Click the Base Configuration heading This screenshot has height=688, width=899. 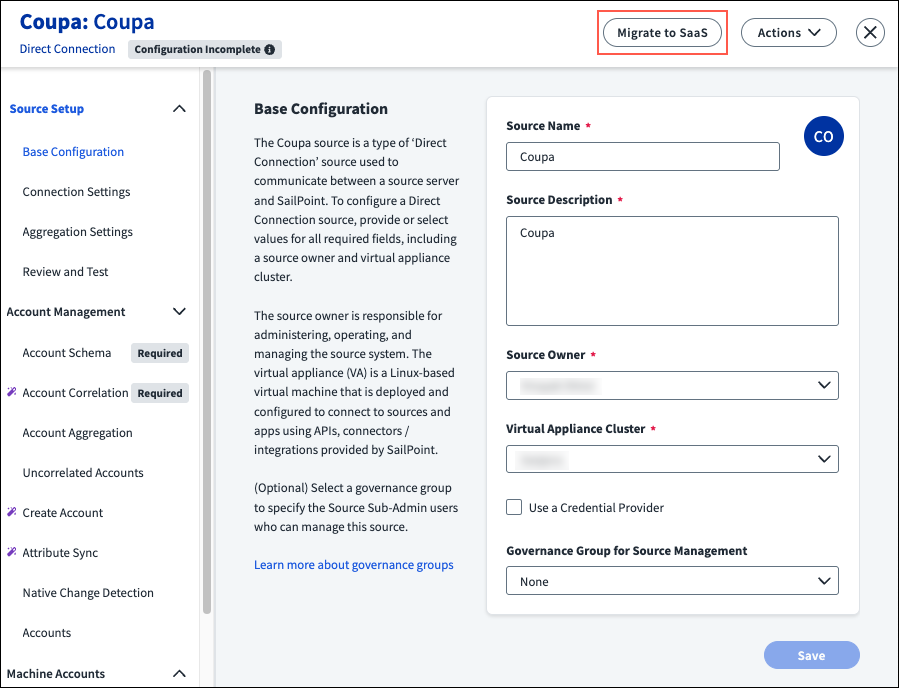coord(321,109)
